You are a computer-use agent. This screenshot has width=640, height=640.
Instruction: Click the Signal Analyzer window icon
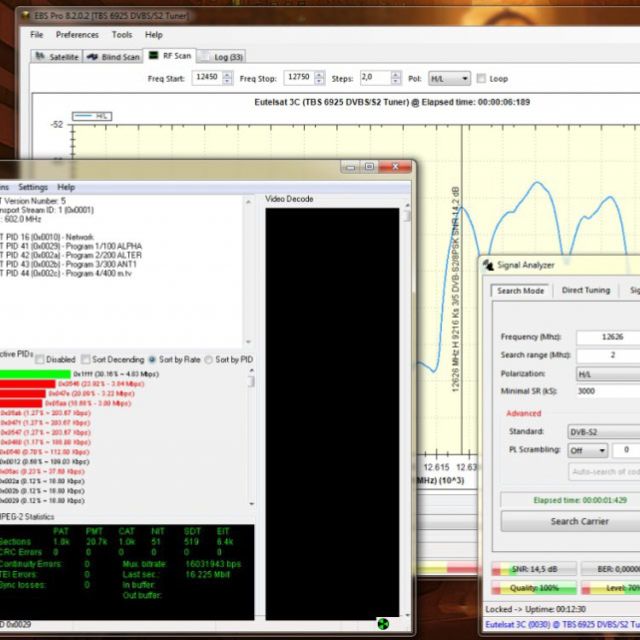[487, 265]
